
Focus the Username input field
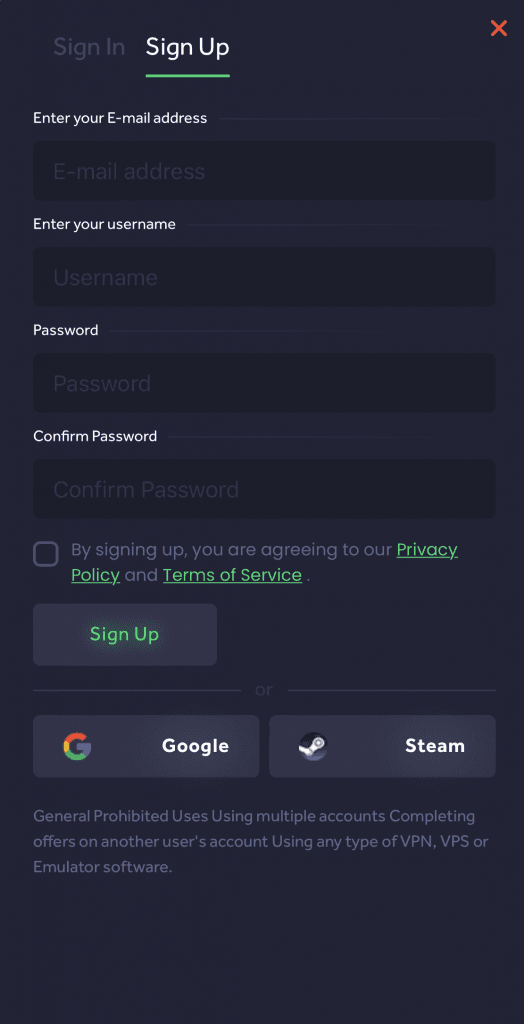264,277
